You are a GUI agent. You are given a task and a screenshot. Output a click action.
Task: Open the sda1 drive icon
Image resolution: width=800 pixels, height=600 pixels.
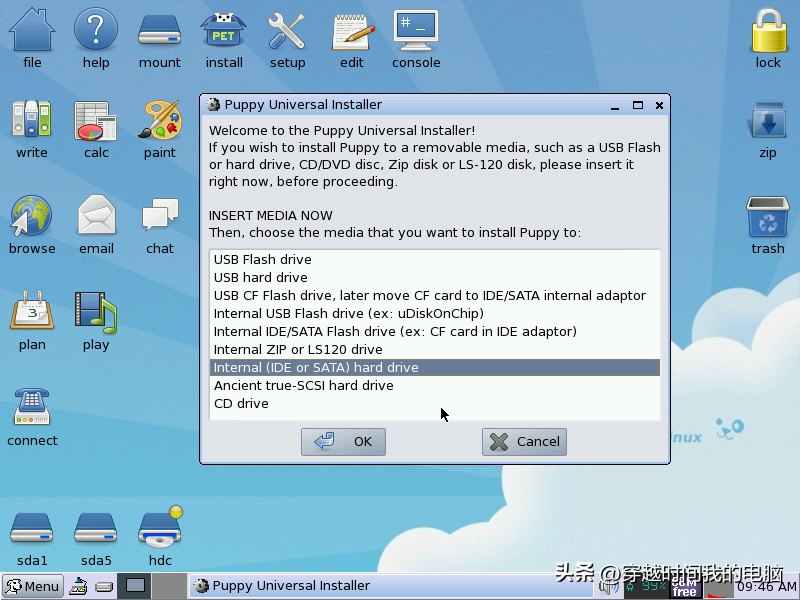click(x=32, y=528)
